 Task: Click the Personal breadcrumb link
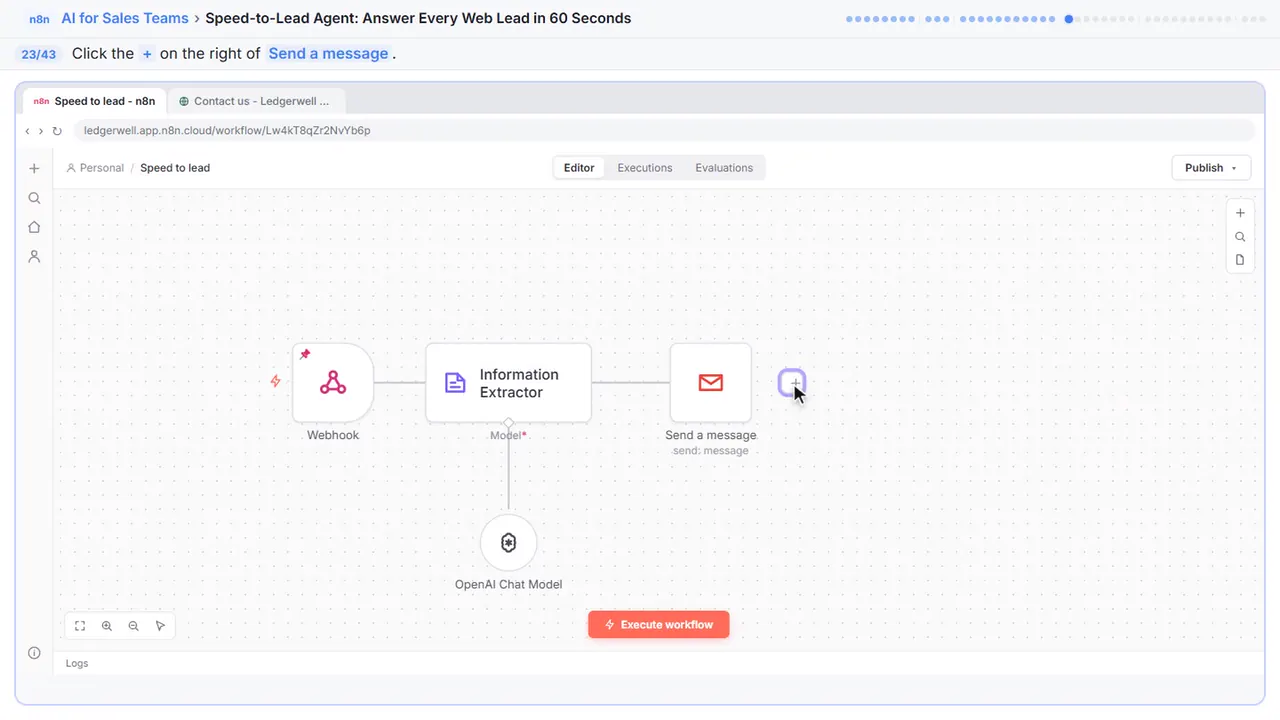(95, 168)
